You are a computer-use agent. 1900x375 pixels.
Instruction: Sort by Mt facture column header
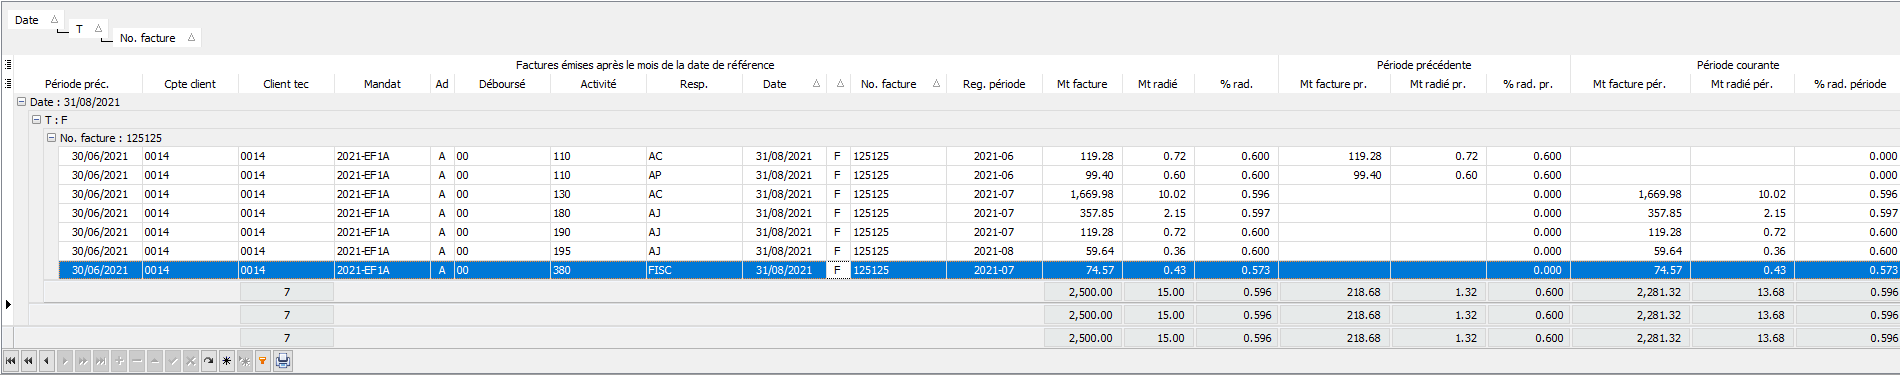(1082, 84)
